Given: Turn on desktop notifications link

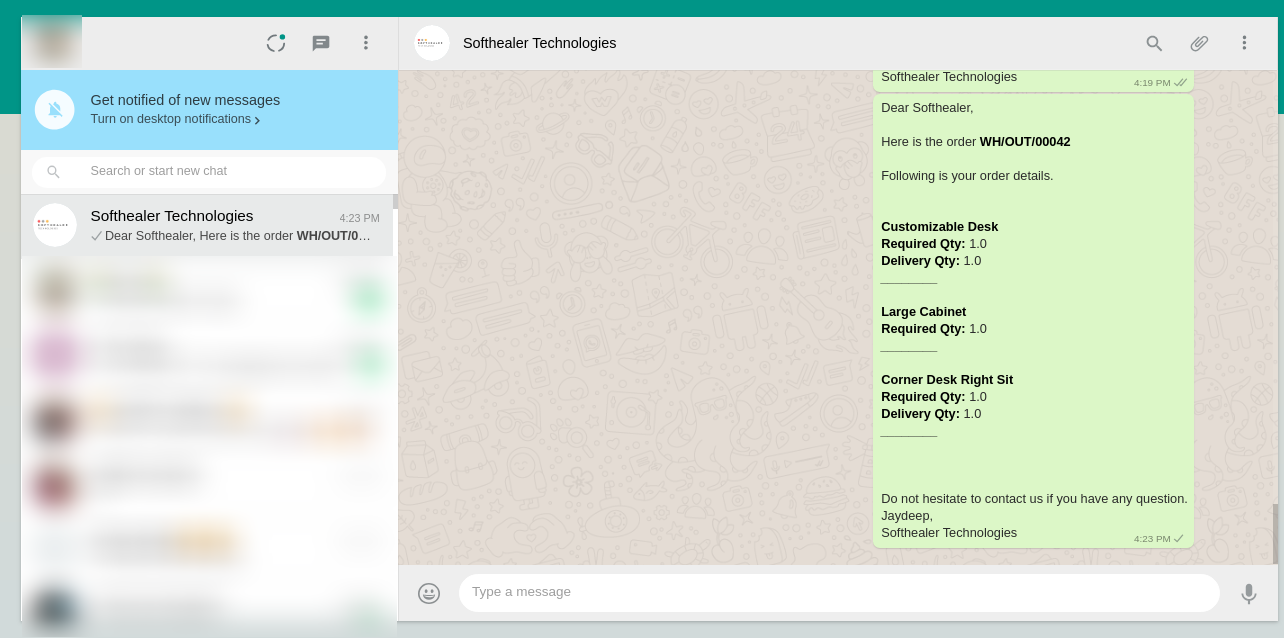Looking at the screenshot, I should pyautogui.click(x=170, y=119).
